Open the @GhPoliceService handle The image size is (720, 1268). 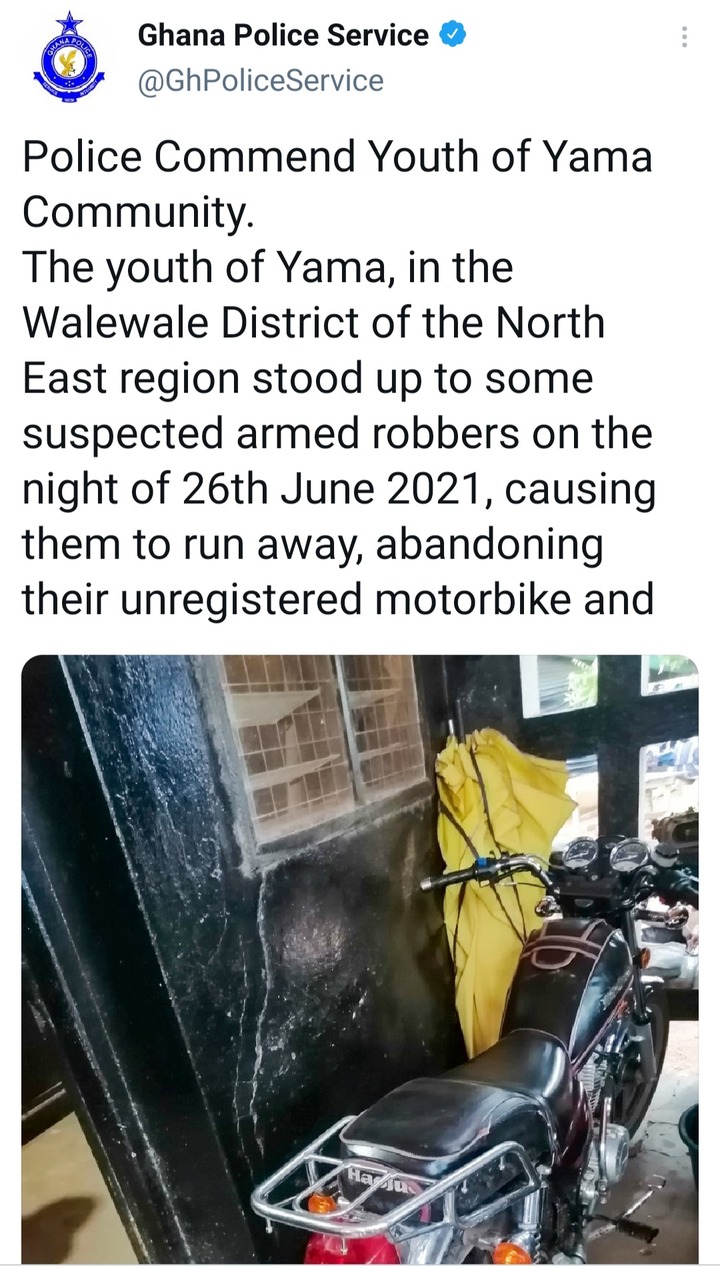260,80
